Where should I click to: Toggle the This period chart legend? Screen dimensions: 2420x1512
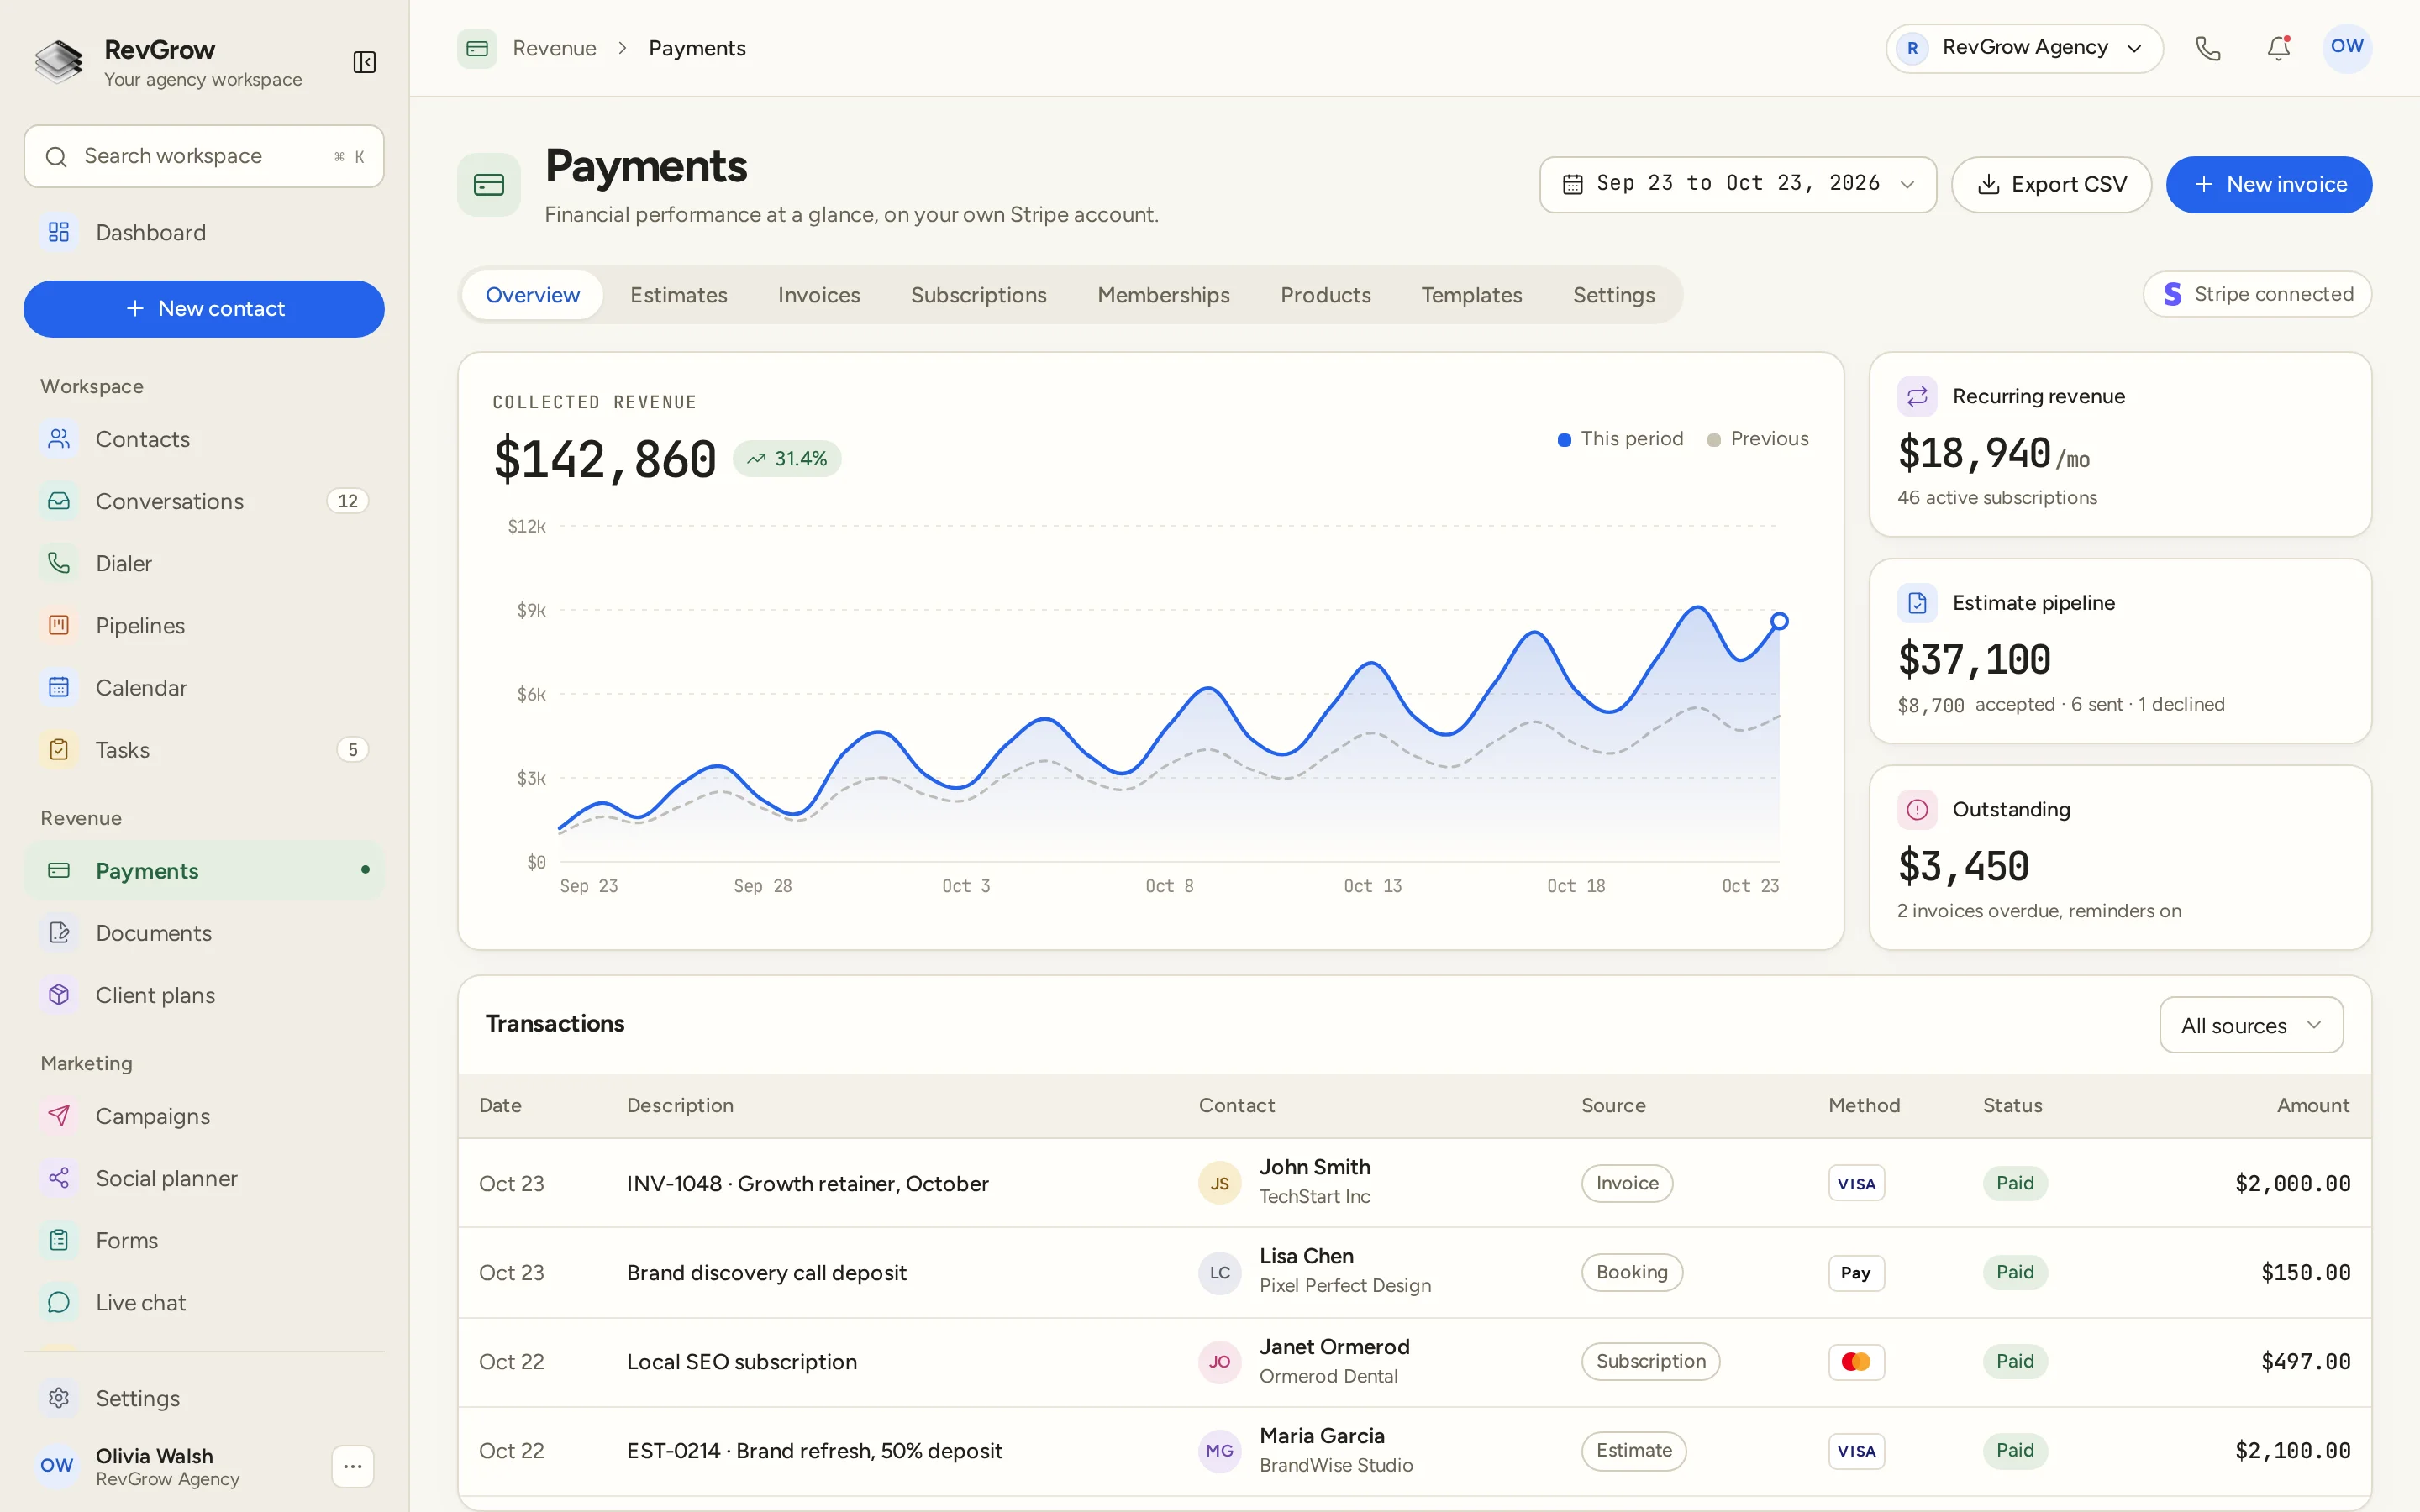coord(1620,439)
